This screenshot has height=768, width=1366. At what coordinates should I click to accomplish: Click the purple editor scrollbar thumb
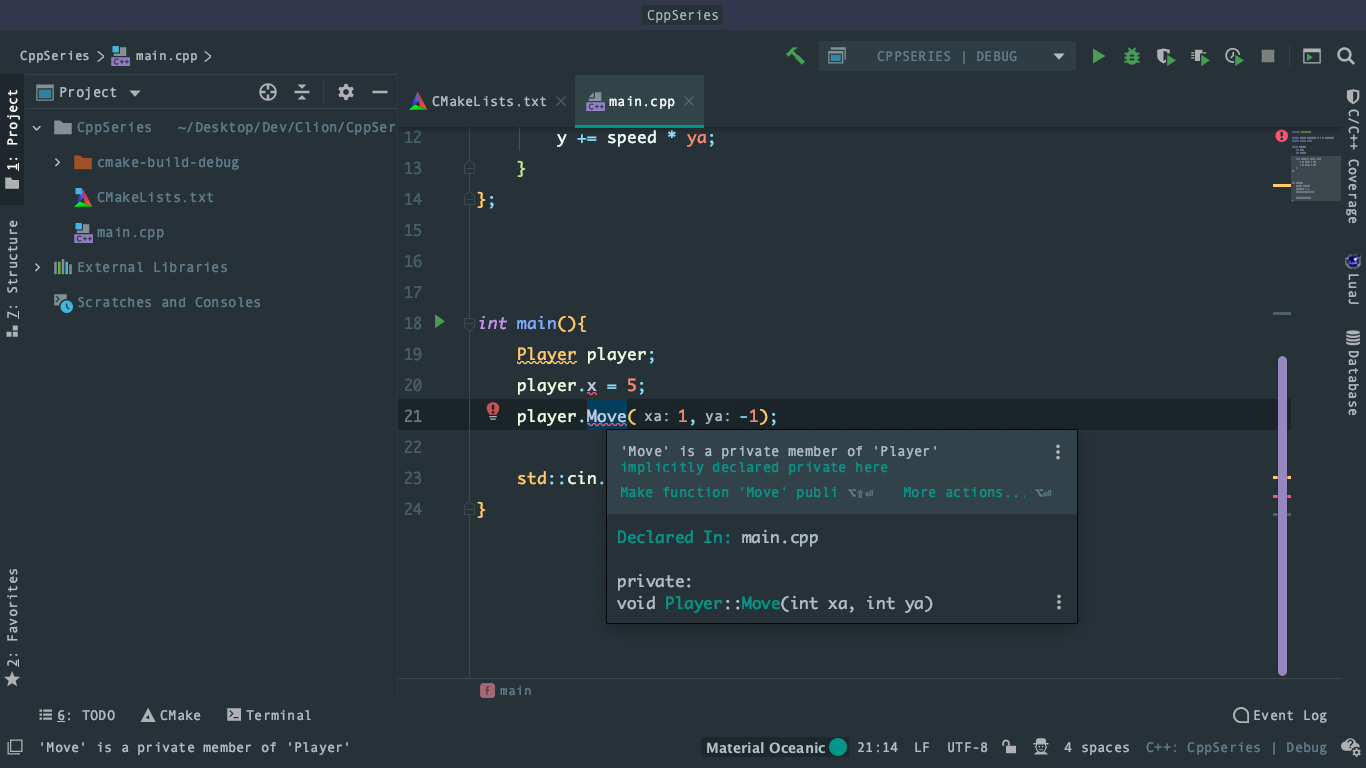coord(1282,516)
